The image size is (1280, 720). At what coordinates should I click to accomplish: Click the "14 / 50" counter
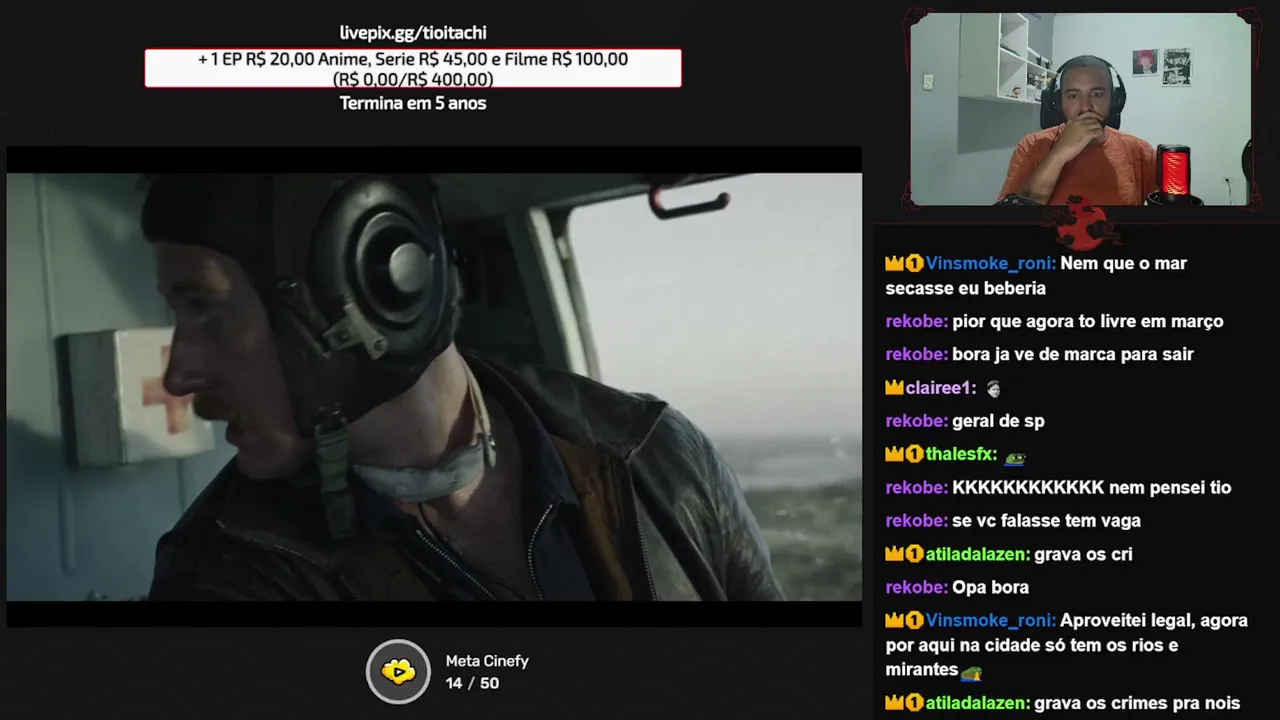(472, 683)
